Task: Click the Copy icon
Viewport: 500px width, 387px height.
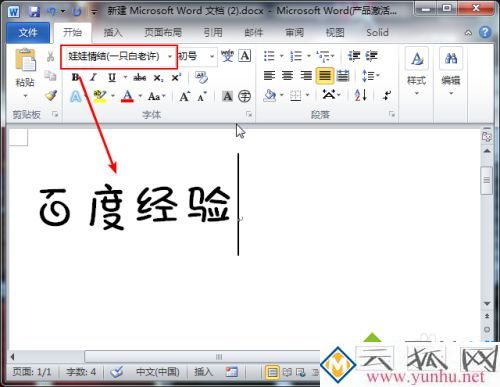Action: pyautogui.click(x=51, y=76)
